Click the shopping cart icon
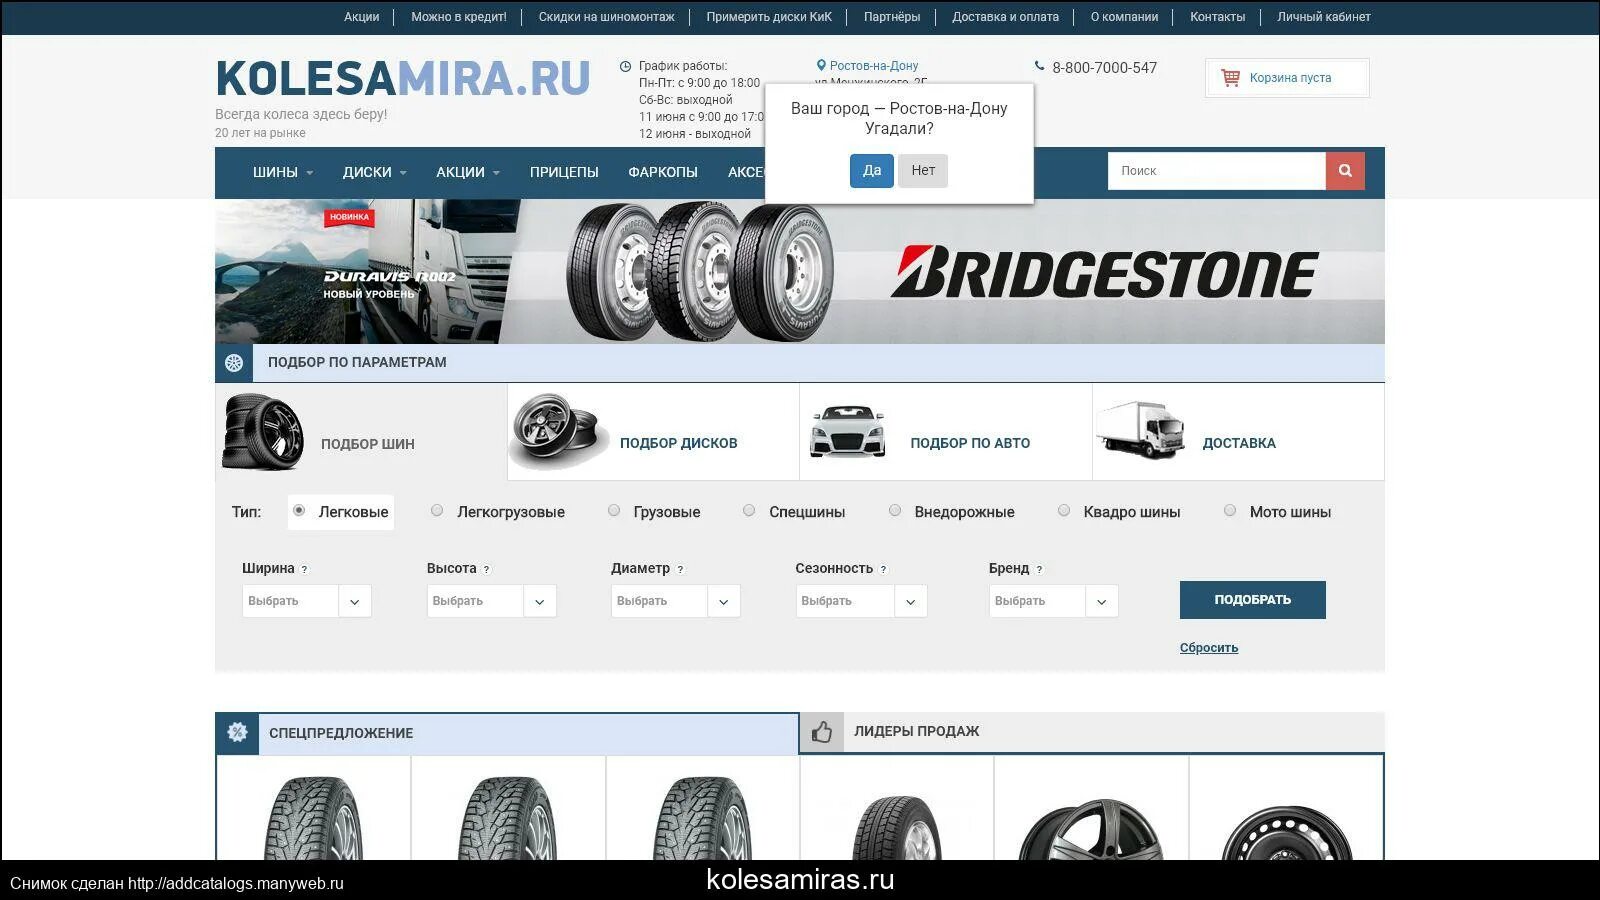This screenshot has height=900, width=1600. (1230, 77)
